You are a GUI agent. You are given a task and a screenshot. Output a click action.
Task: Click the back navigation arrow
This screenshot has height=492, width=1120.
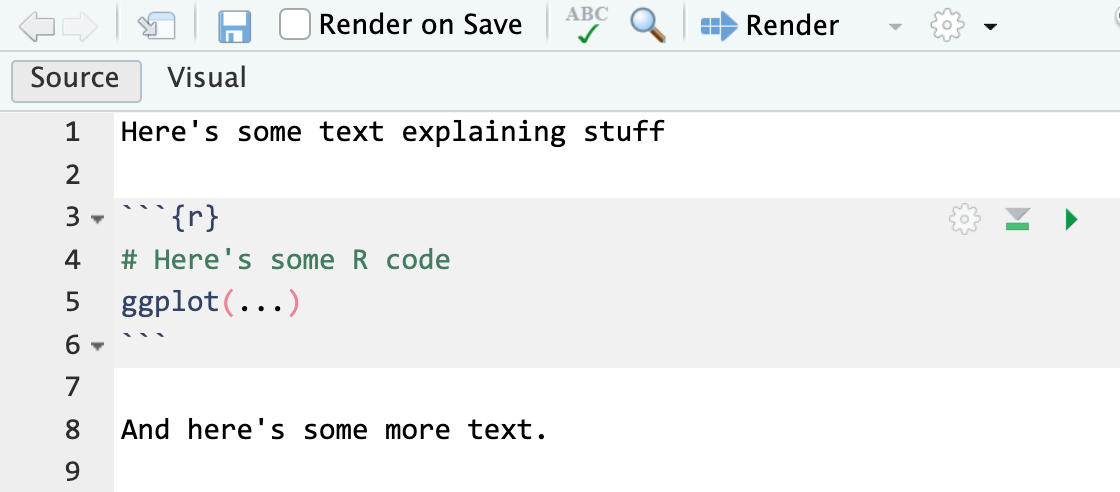point(35,26)
